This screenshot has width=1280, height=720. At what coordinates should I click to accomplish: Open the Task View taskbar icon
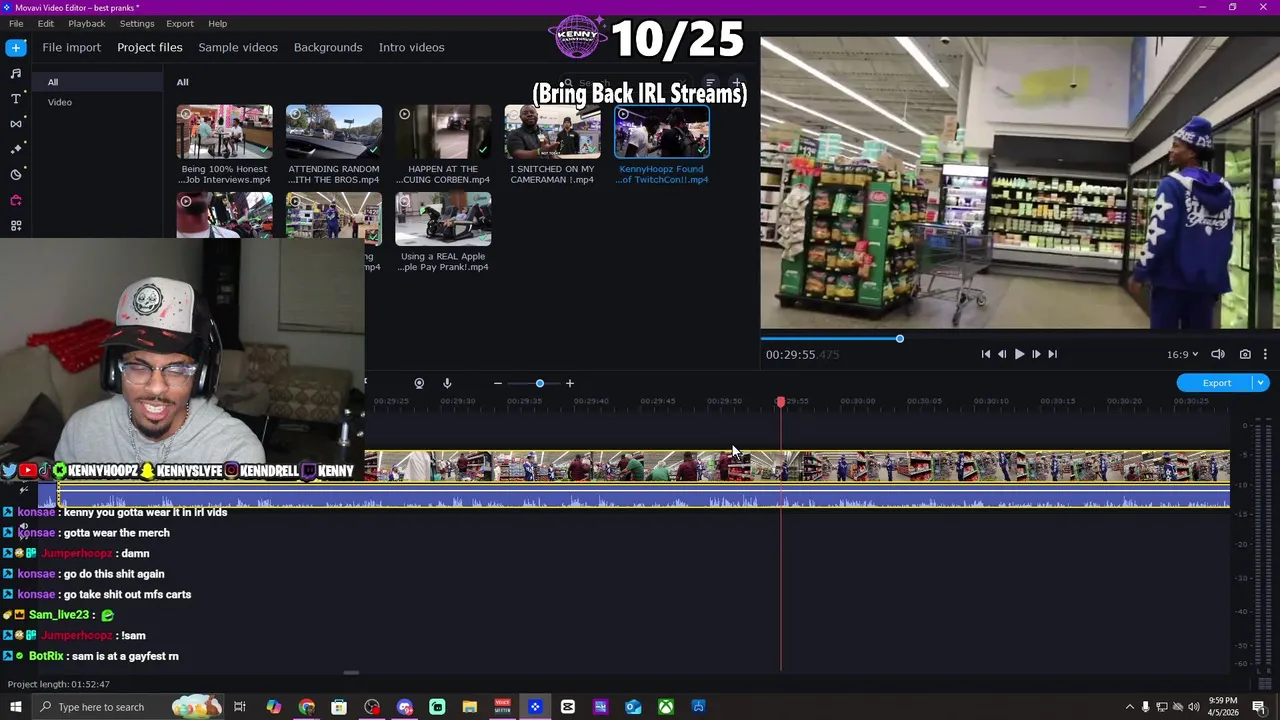[x=240, y=707]
